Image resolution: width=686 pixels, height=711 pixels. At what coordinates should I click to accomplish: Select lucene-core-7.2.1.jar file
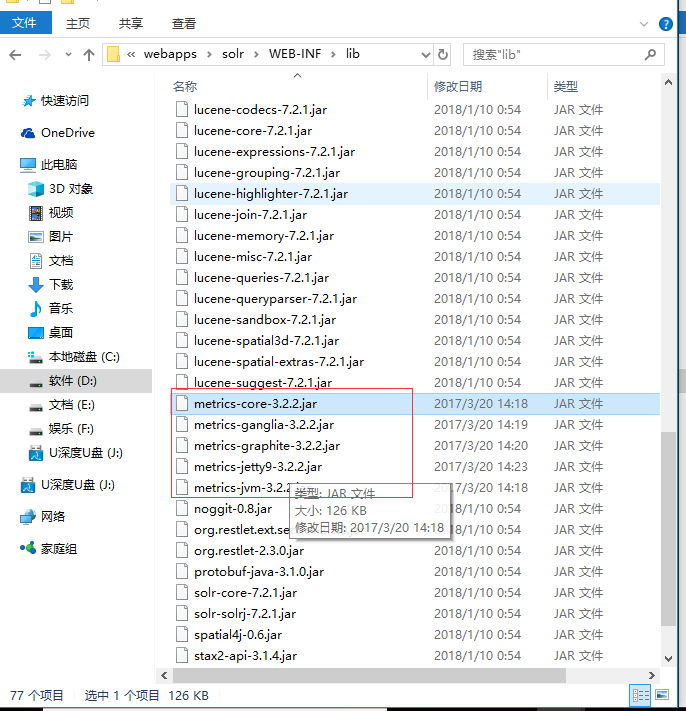tap(253, 131)
